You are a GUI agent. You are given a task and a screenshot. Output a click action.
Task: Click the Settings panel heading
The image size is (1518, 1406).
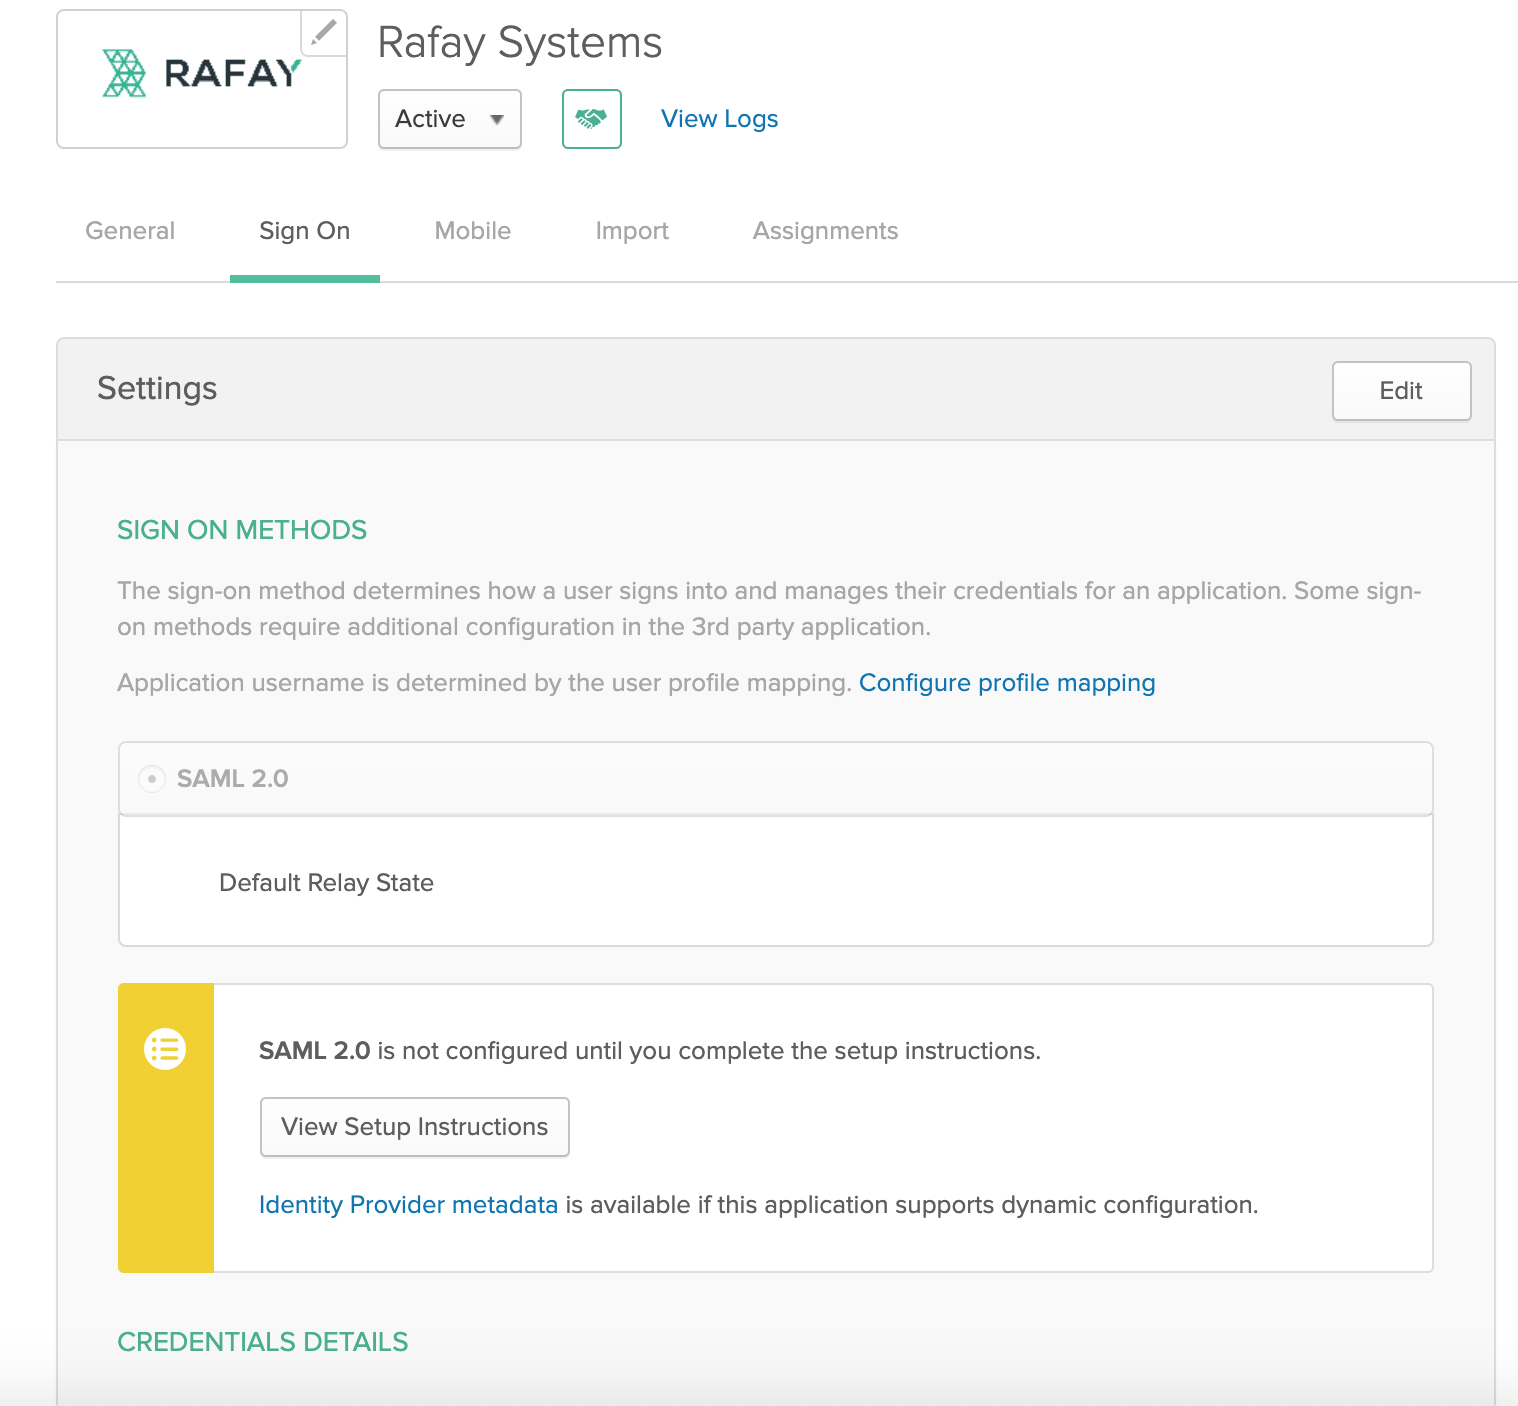tap(157, 388)
